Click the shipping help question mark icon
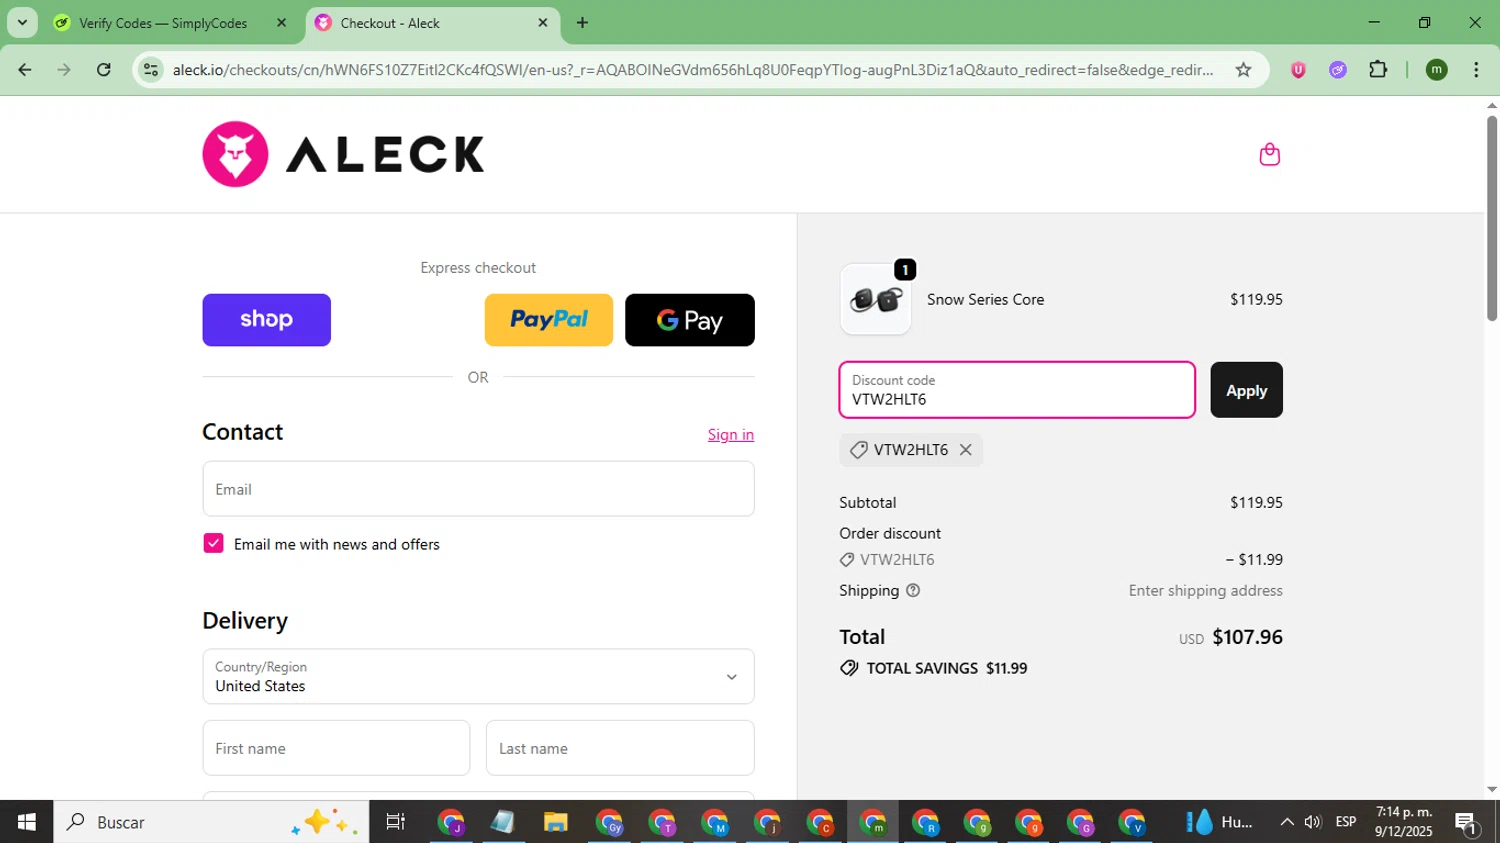This screenshot has width=1500, height=843. tap(912, 591)
